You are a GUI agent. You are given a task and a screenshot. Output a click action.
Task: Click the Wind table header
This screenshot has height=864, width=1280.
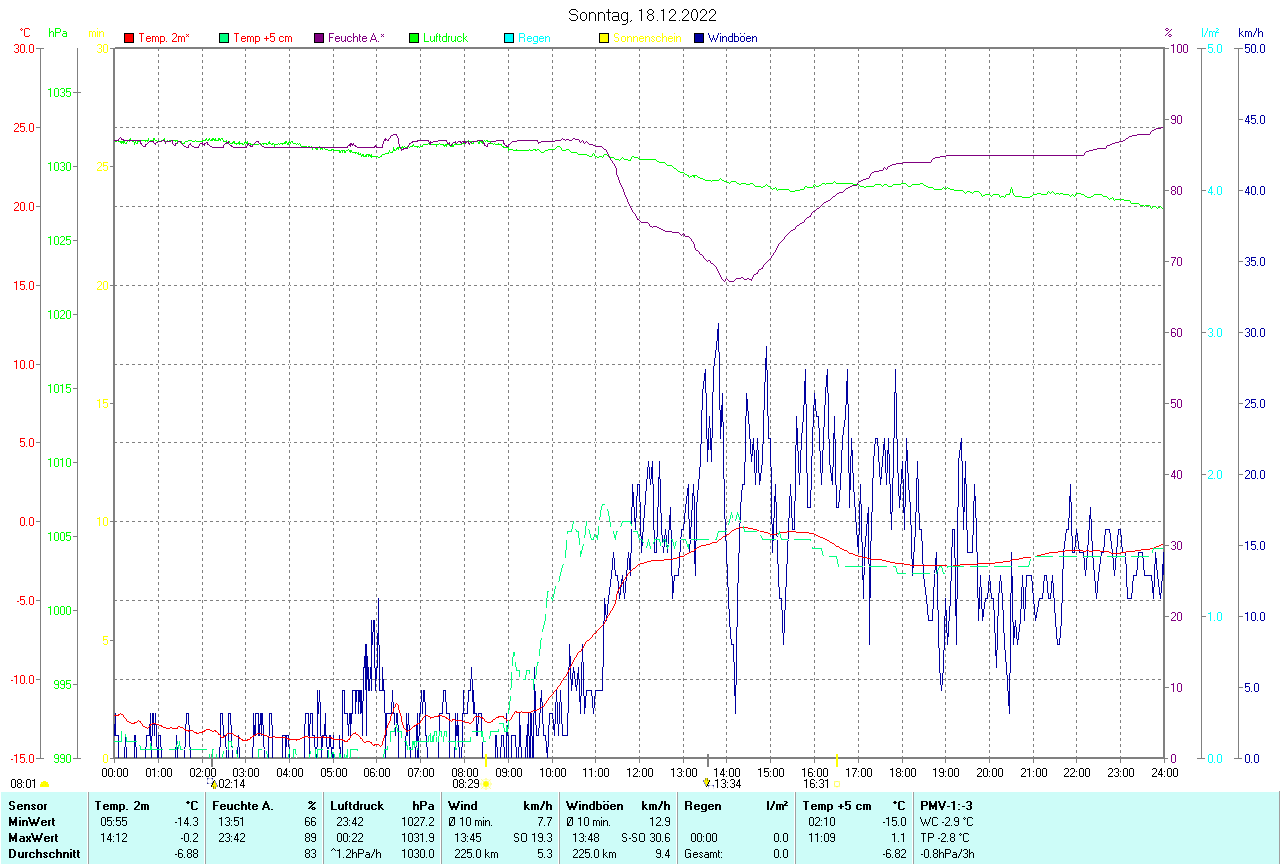coord(463,806)
